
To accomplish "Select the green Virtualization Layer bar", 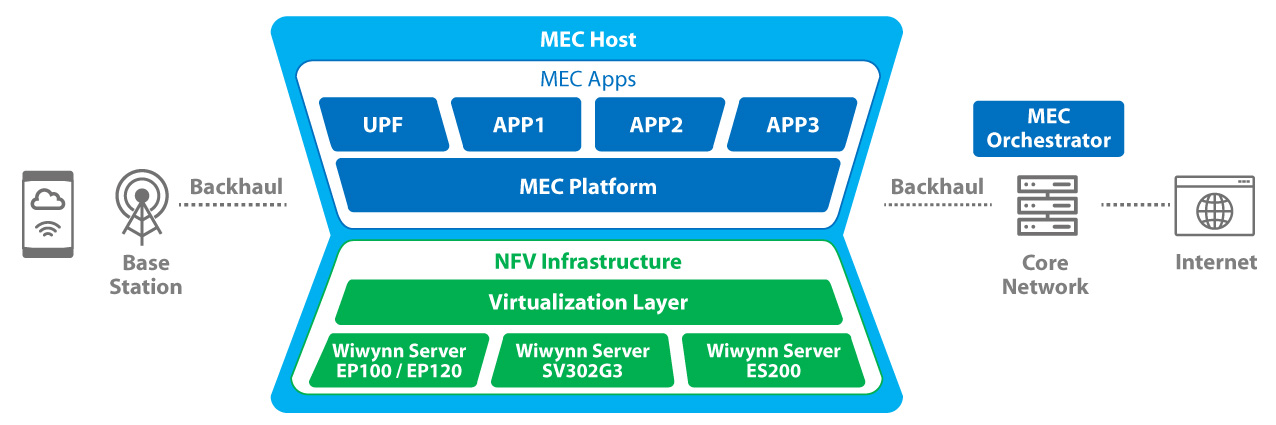I will (587, 302).
